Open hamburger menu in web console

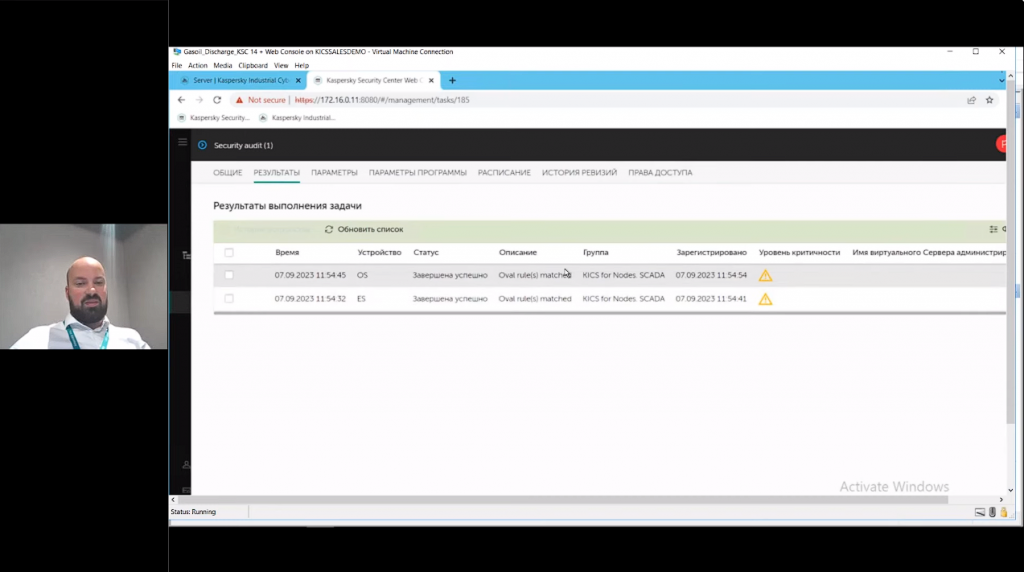point(182,142)
